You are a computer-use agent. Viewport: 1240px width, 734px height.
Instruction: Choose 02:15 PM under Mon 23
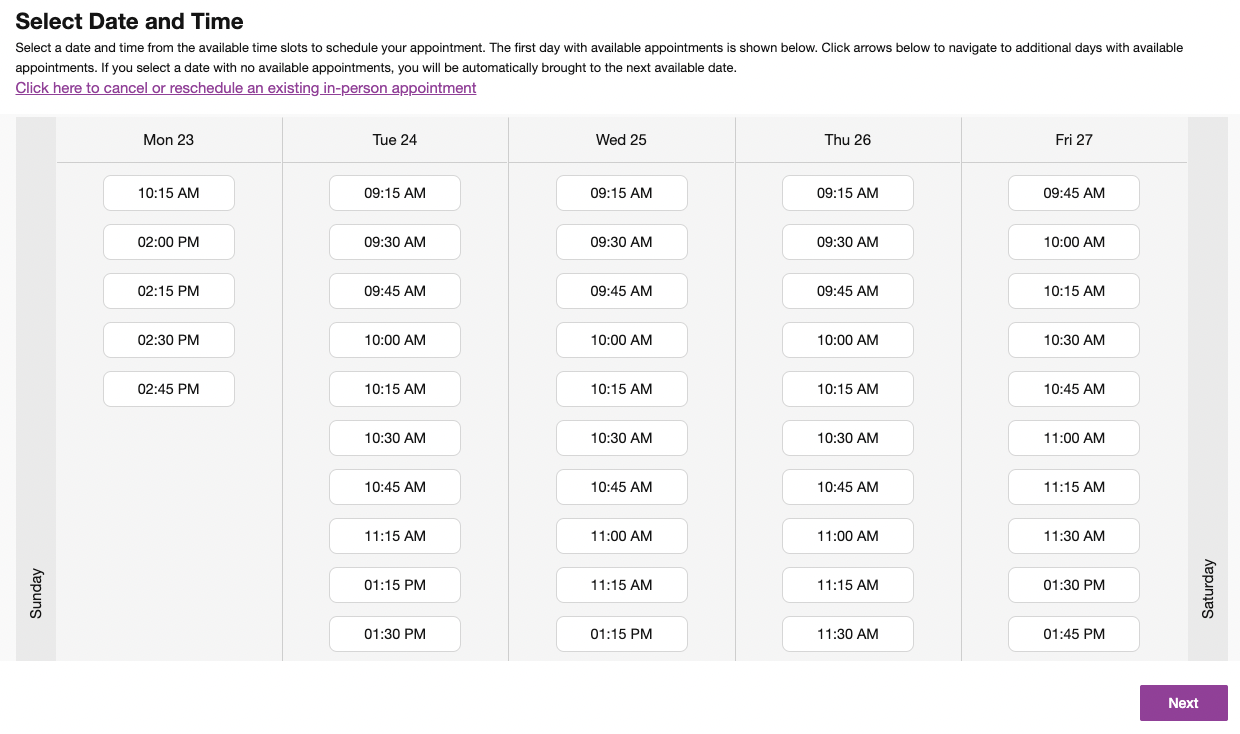pos(169,291)
